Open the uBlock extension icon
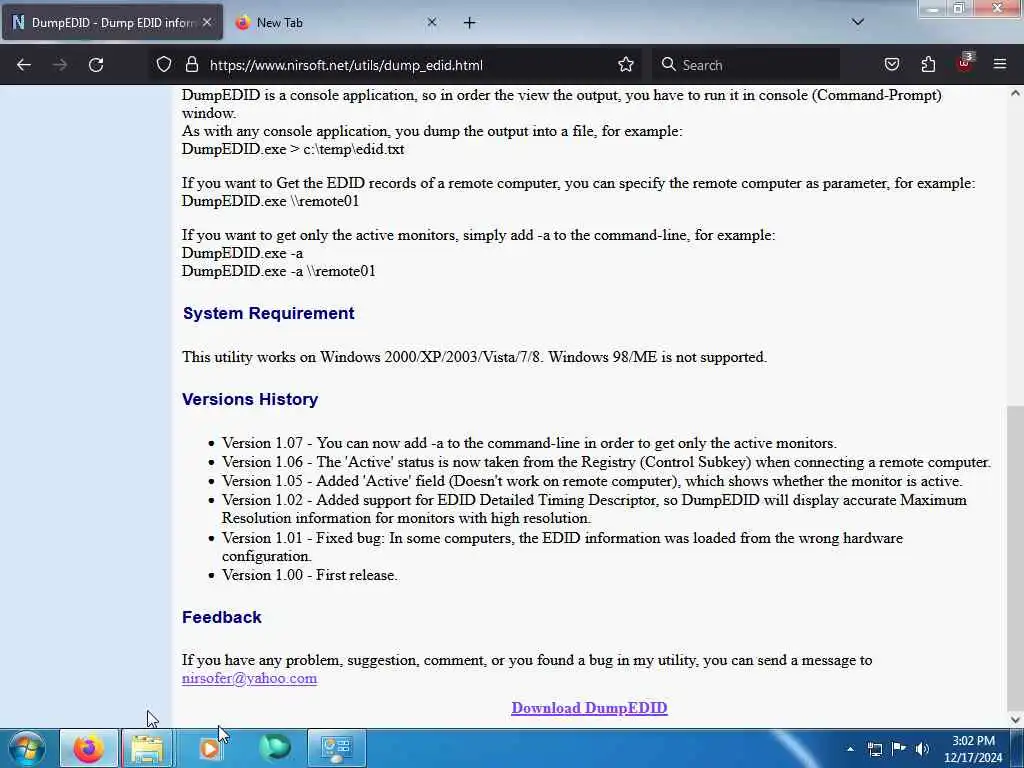Screen dimensions: 1024x768 click(x=965, y=63)
